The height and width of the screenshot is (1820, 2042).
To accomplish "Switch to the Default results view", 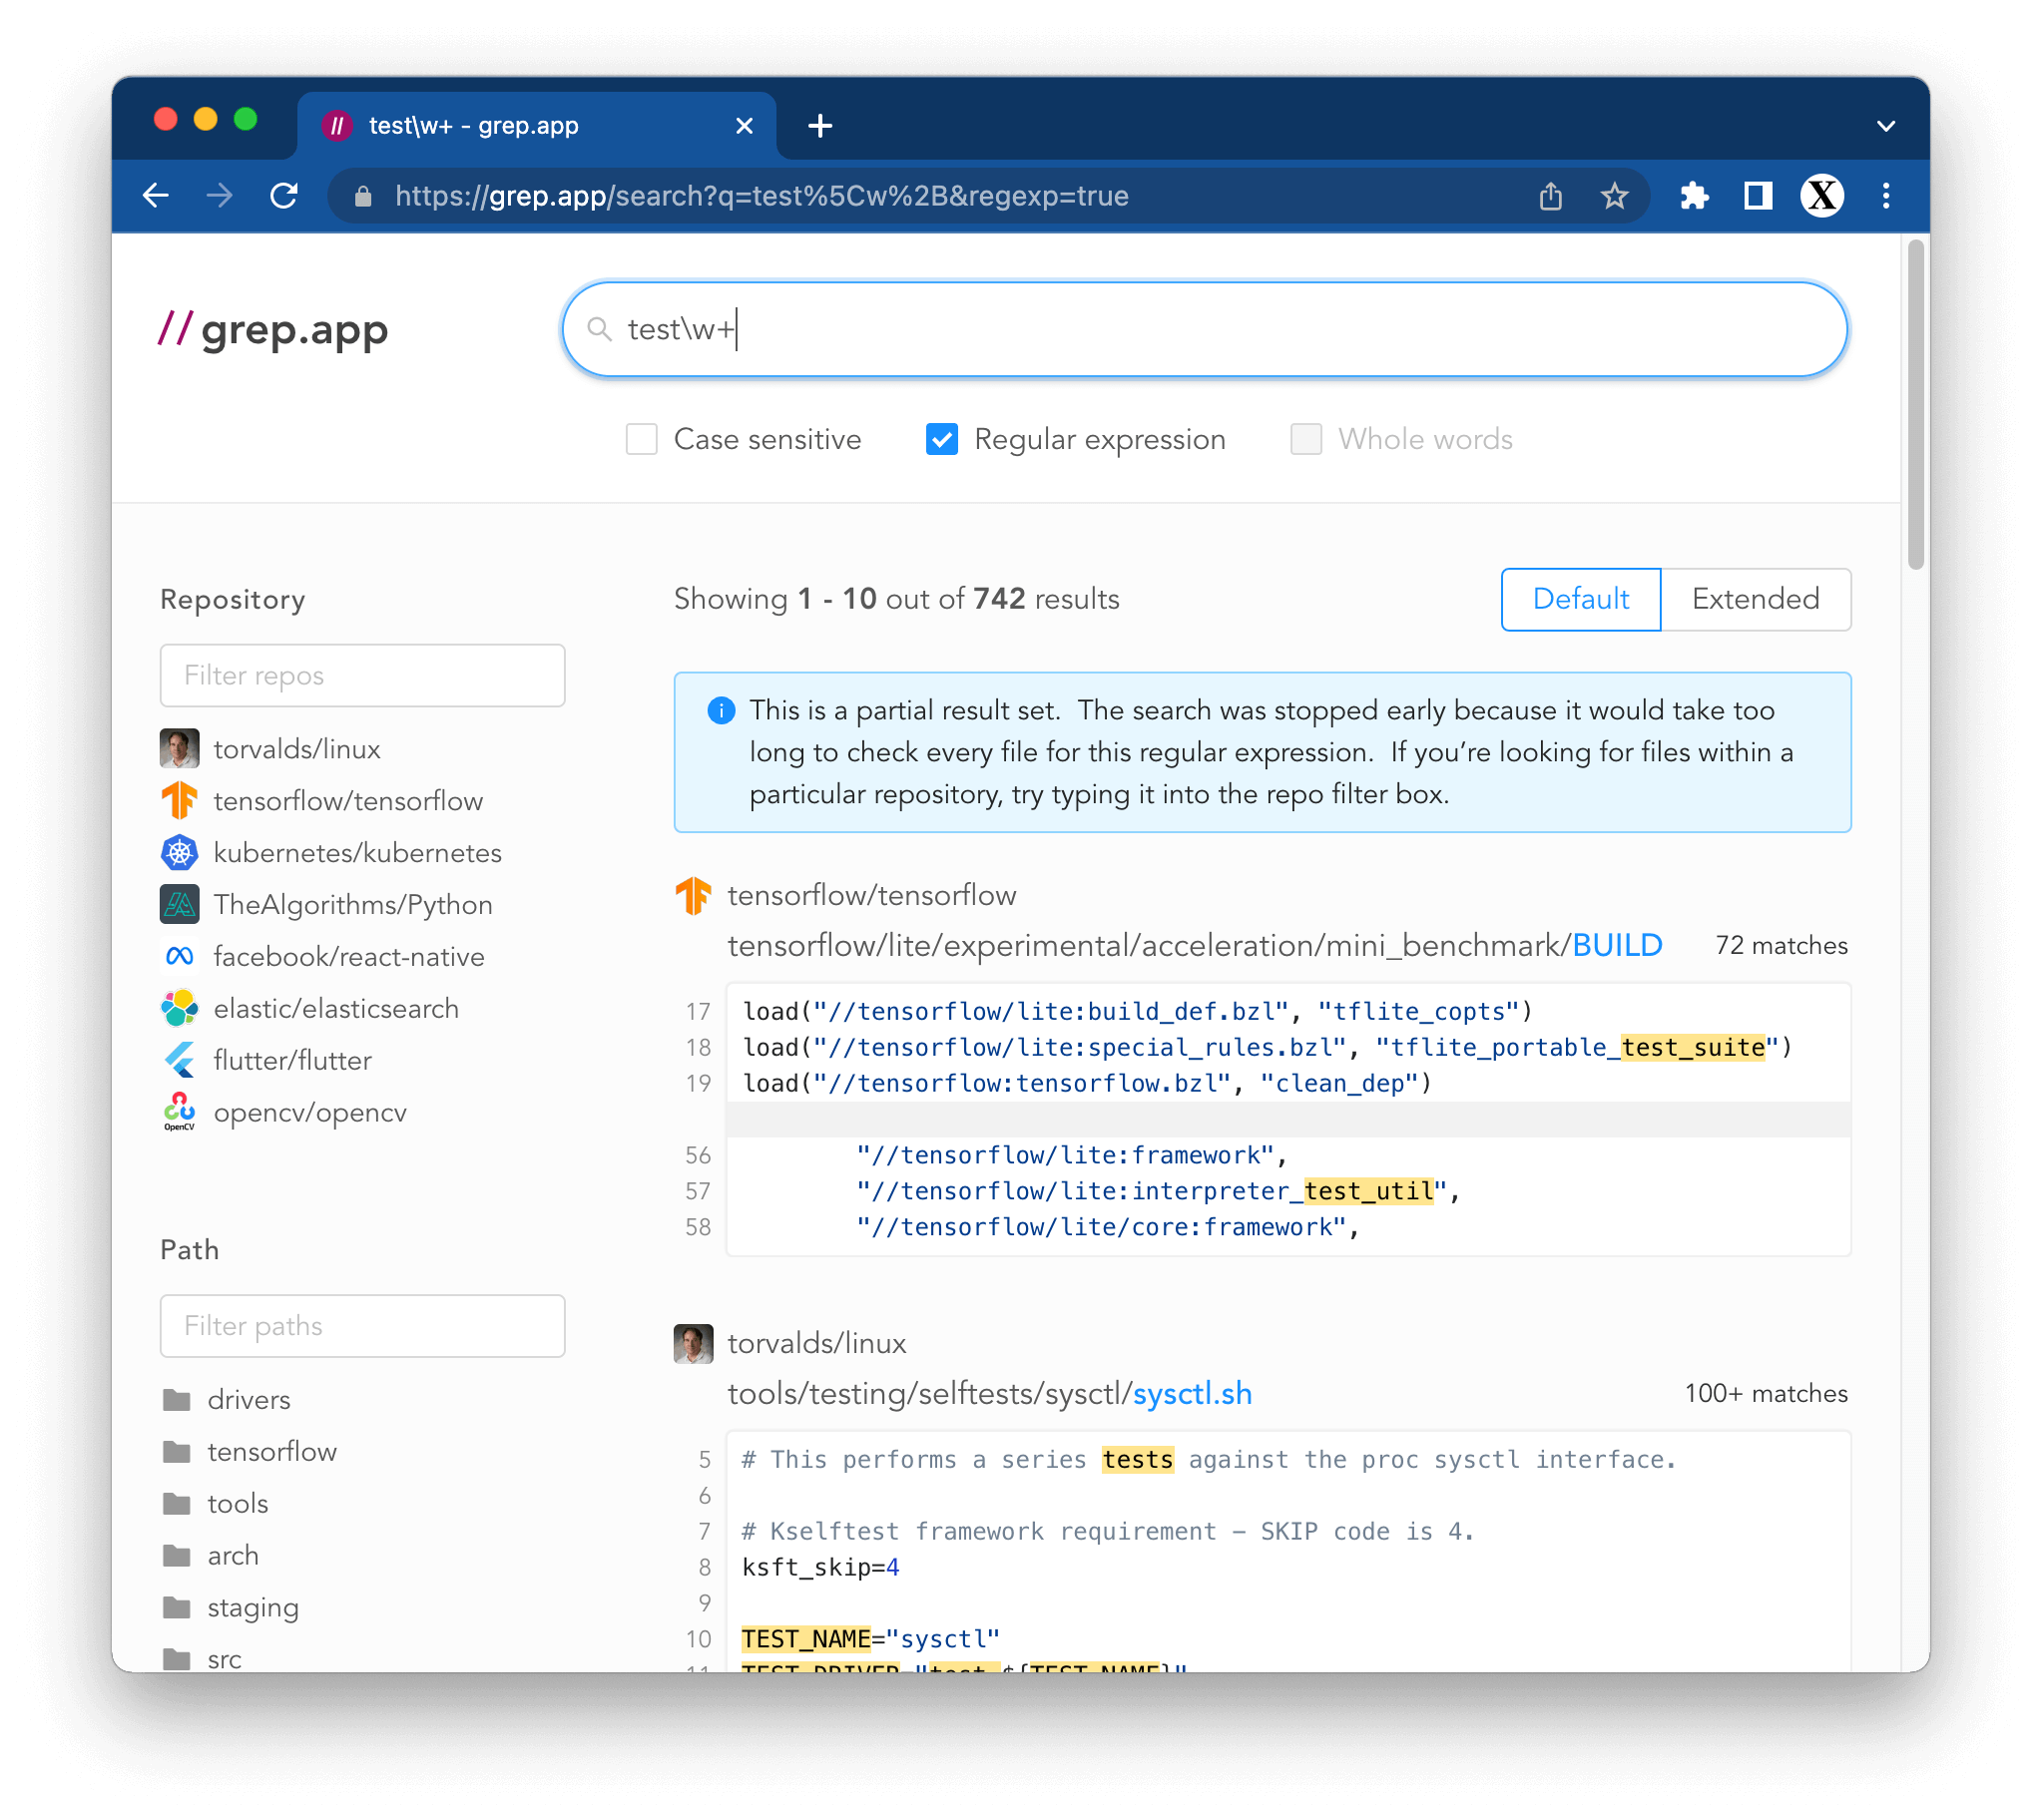I will [1580, 600].
